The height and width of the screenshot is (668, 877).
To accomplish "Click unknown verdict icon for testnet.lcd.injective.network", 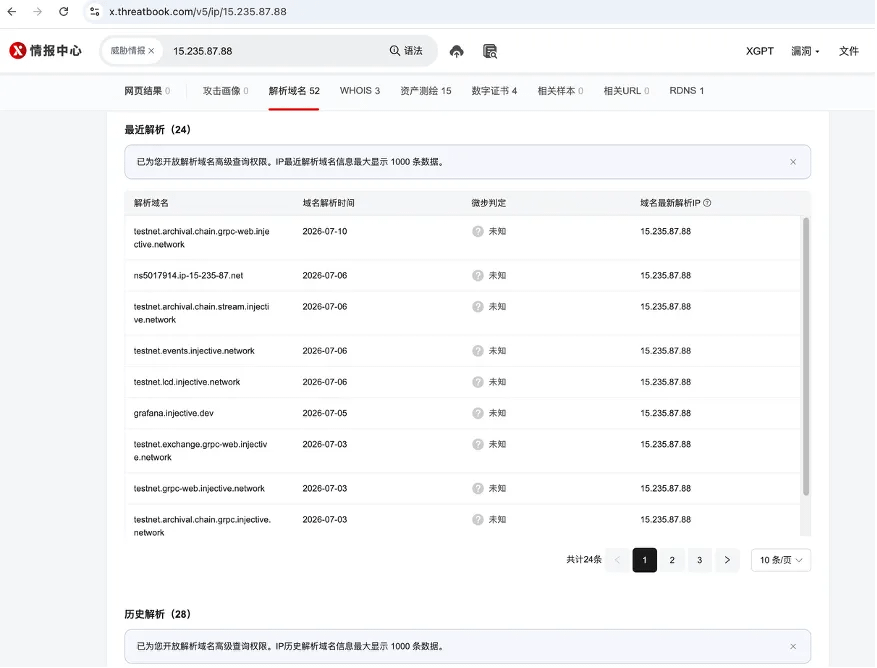I will pos(478,383).
